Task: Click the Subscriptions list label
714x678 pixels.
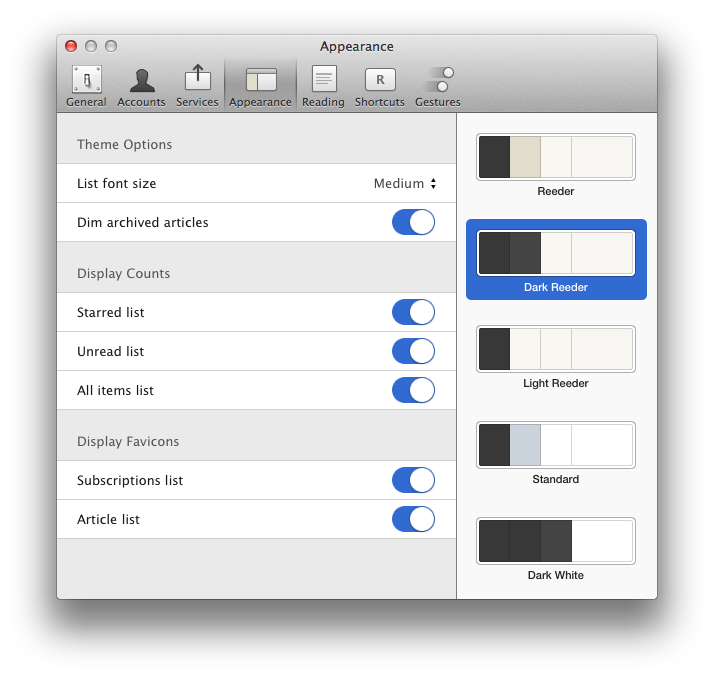Action: (130, 480)
